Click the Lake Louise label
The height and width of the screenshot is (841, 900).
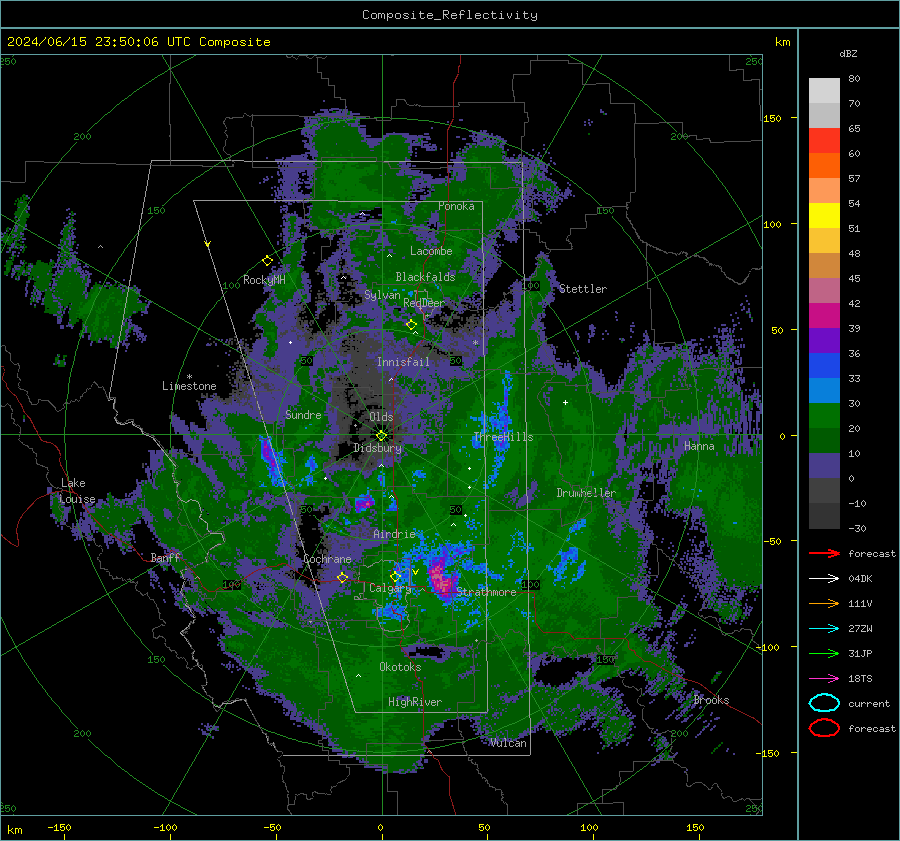[x=77, y=491]
